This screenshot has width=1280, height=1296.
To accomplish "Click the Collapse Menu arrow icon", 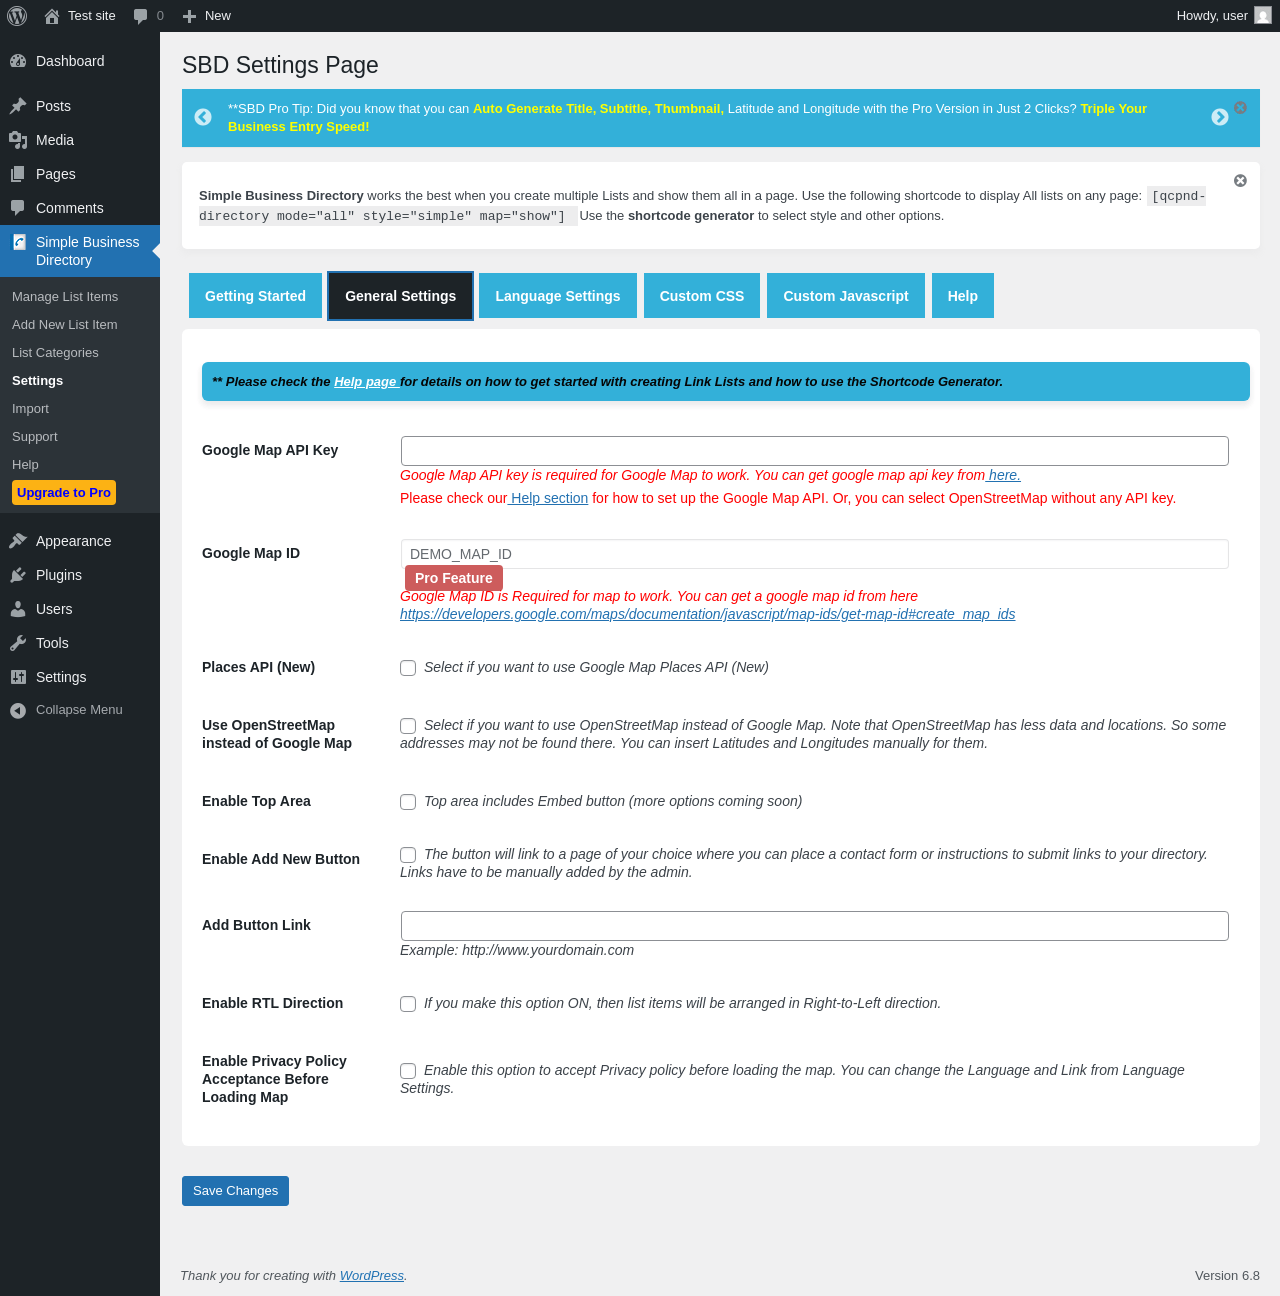I will tap(18, 710).
